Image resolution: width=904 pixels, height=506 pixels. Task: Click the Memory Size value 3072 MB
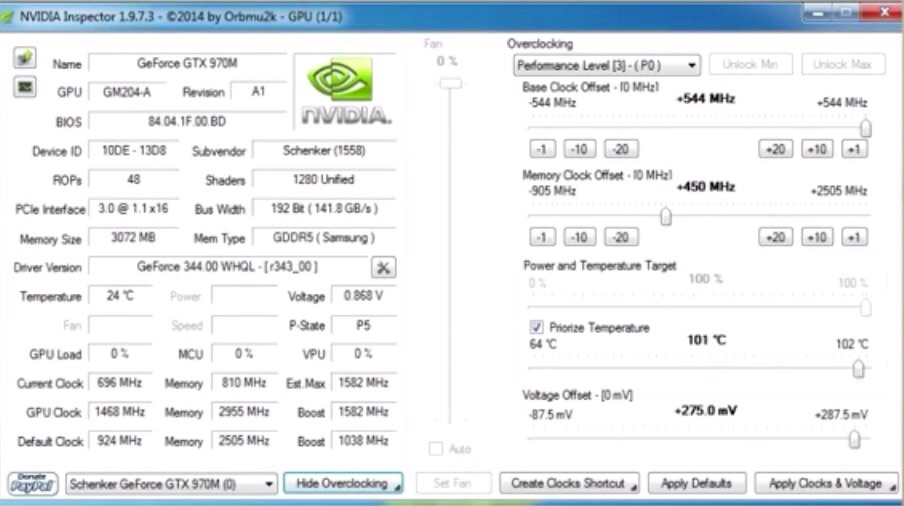(134, 237)
